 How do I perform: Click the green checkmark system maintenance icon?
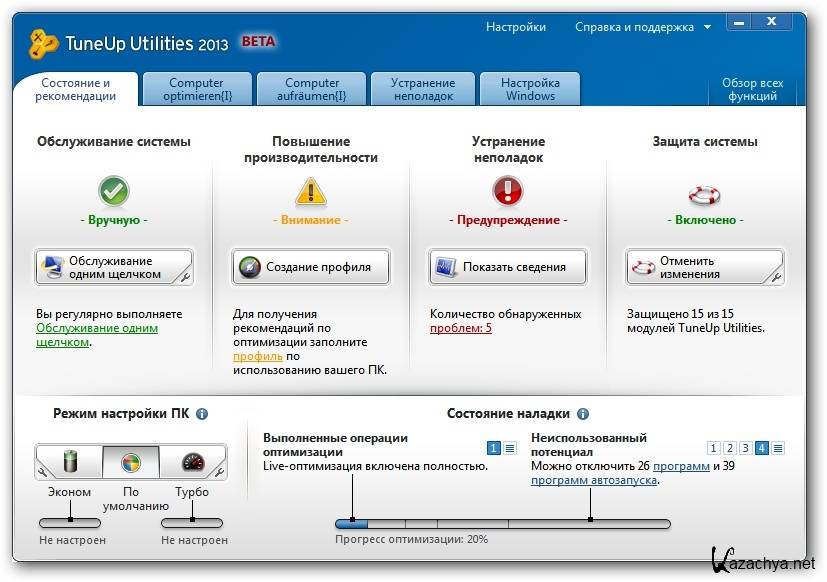[114, 190]
